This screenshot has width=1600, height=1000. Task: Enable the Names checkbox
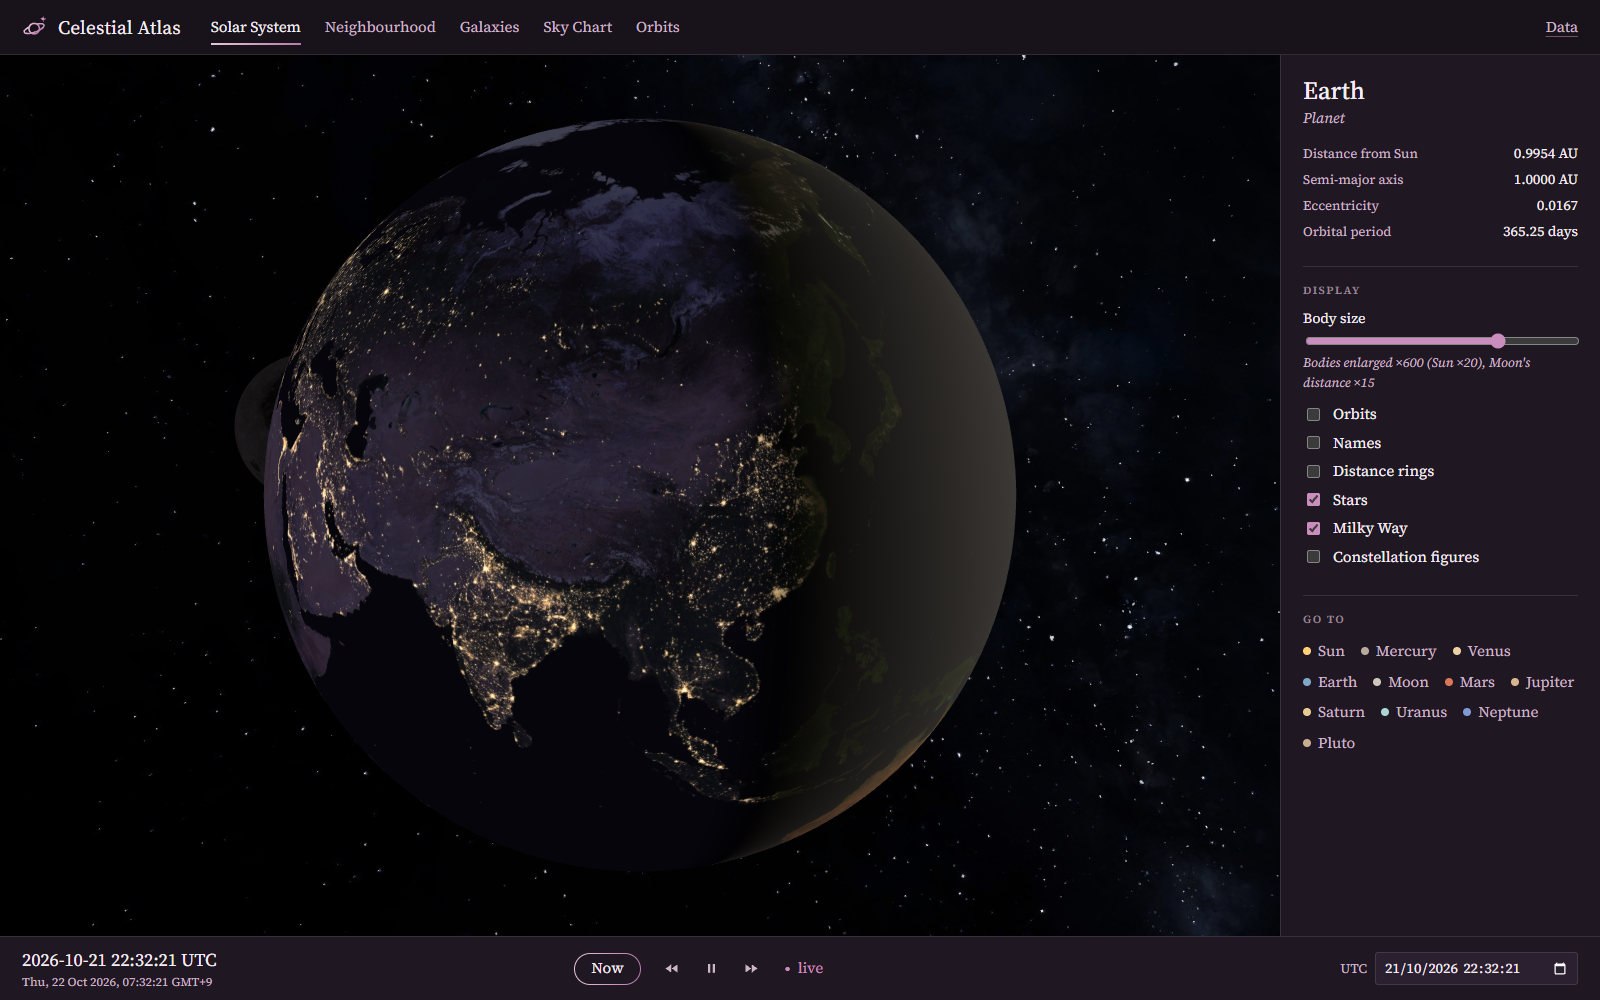(x=1313, y=443)
